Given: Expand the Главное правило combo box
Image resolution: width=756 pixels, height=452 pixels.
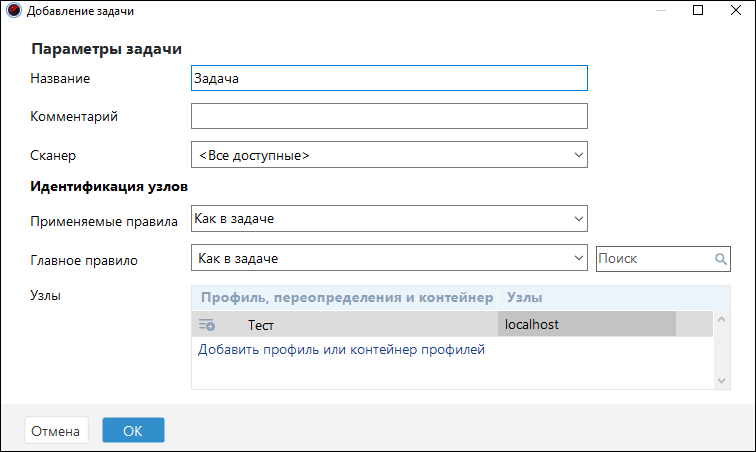Looking at the screenshot, I should tap(389, 258).
